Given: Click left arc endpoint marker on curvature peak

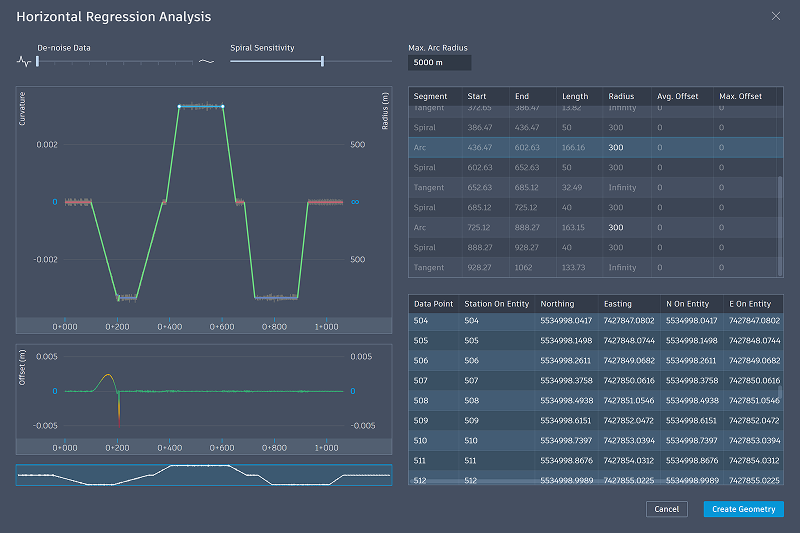Looking at the screenshot, I should pos(179,106).
